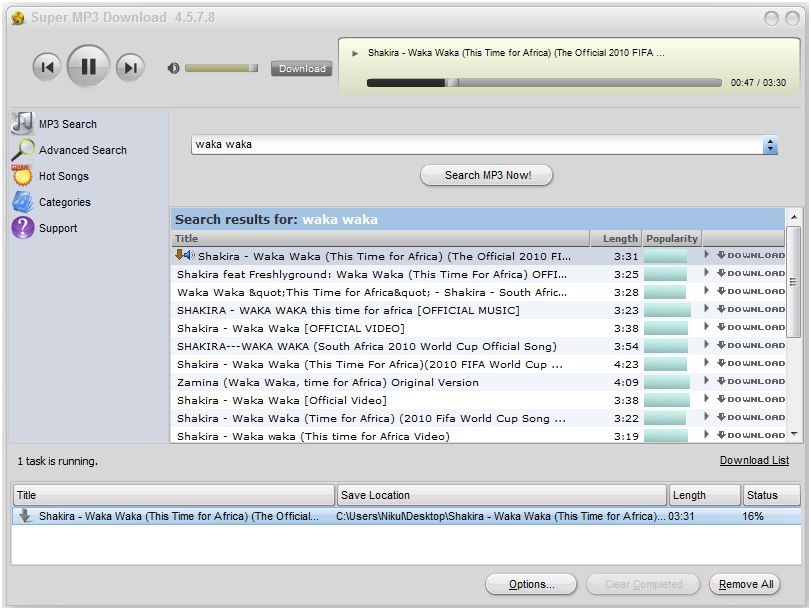Adjust the volume slider

coord(221,68)
